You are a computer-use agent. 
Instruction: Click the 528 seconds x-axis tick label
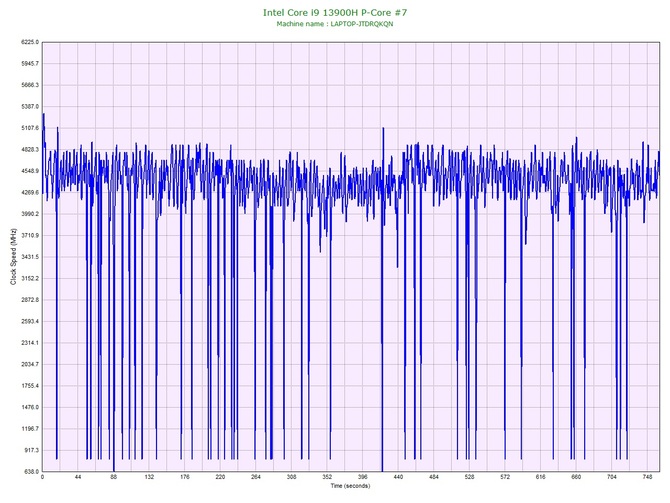coord(469,477)
